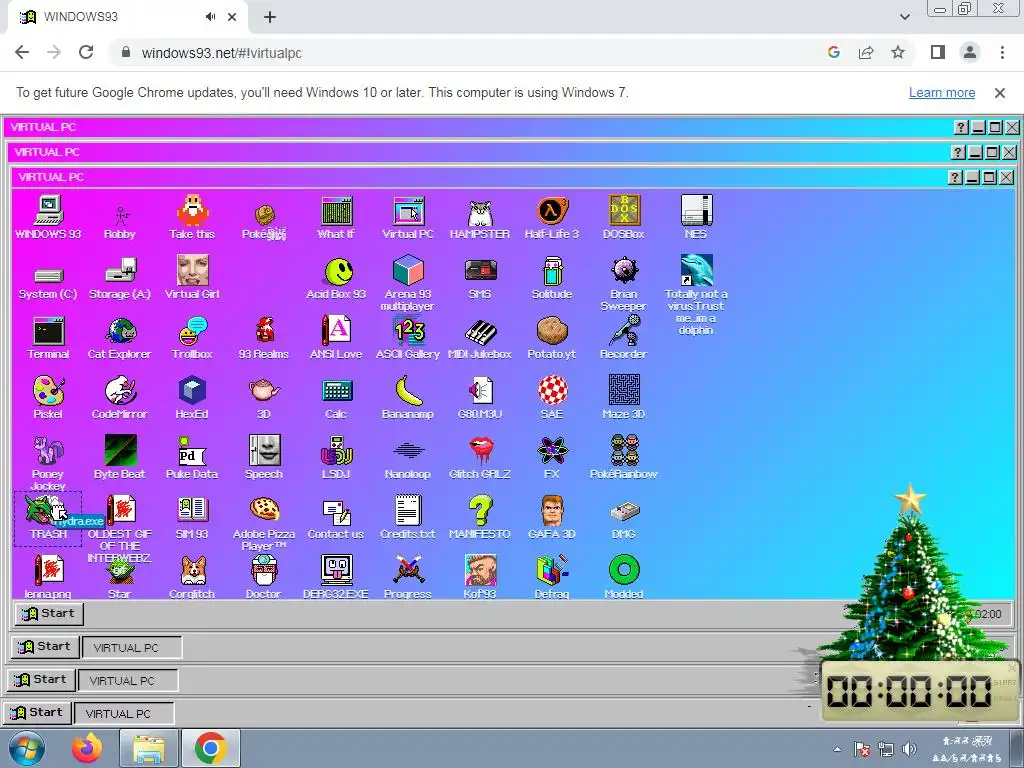Open the HexEd icon
The height and width of the screenshot is (768, 1024).
click(x=192, y=397)
